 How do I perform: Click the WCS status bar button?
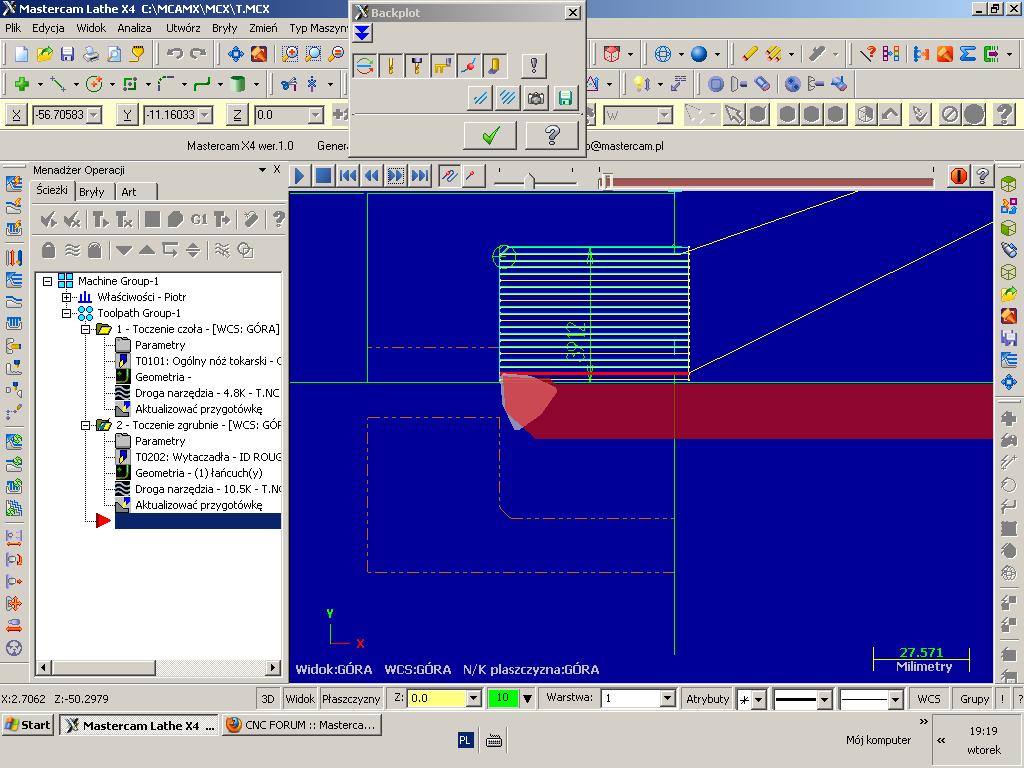(929, 699)
